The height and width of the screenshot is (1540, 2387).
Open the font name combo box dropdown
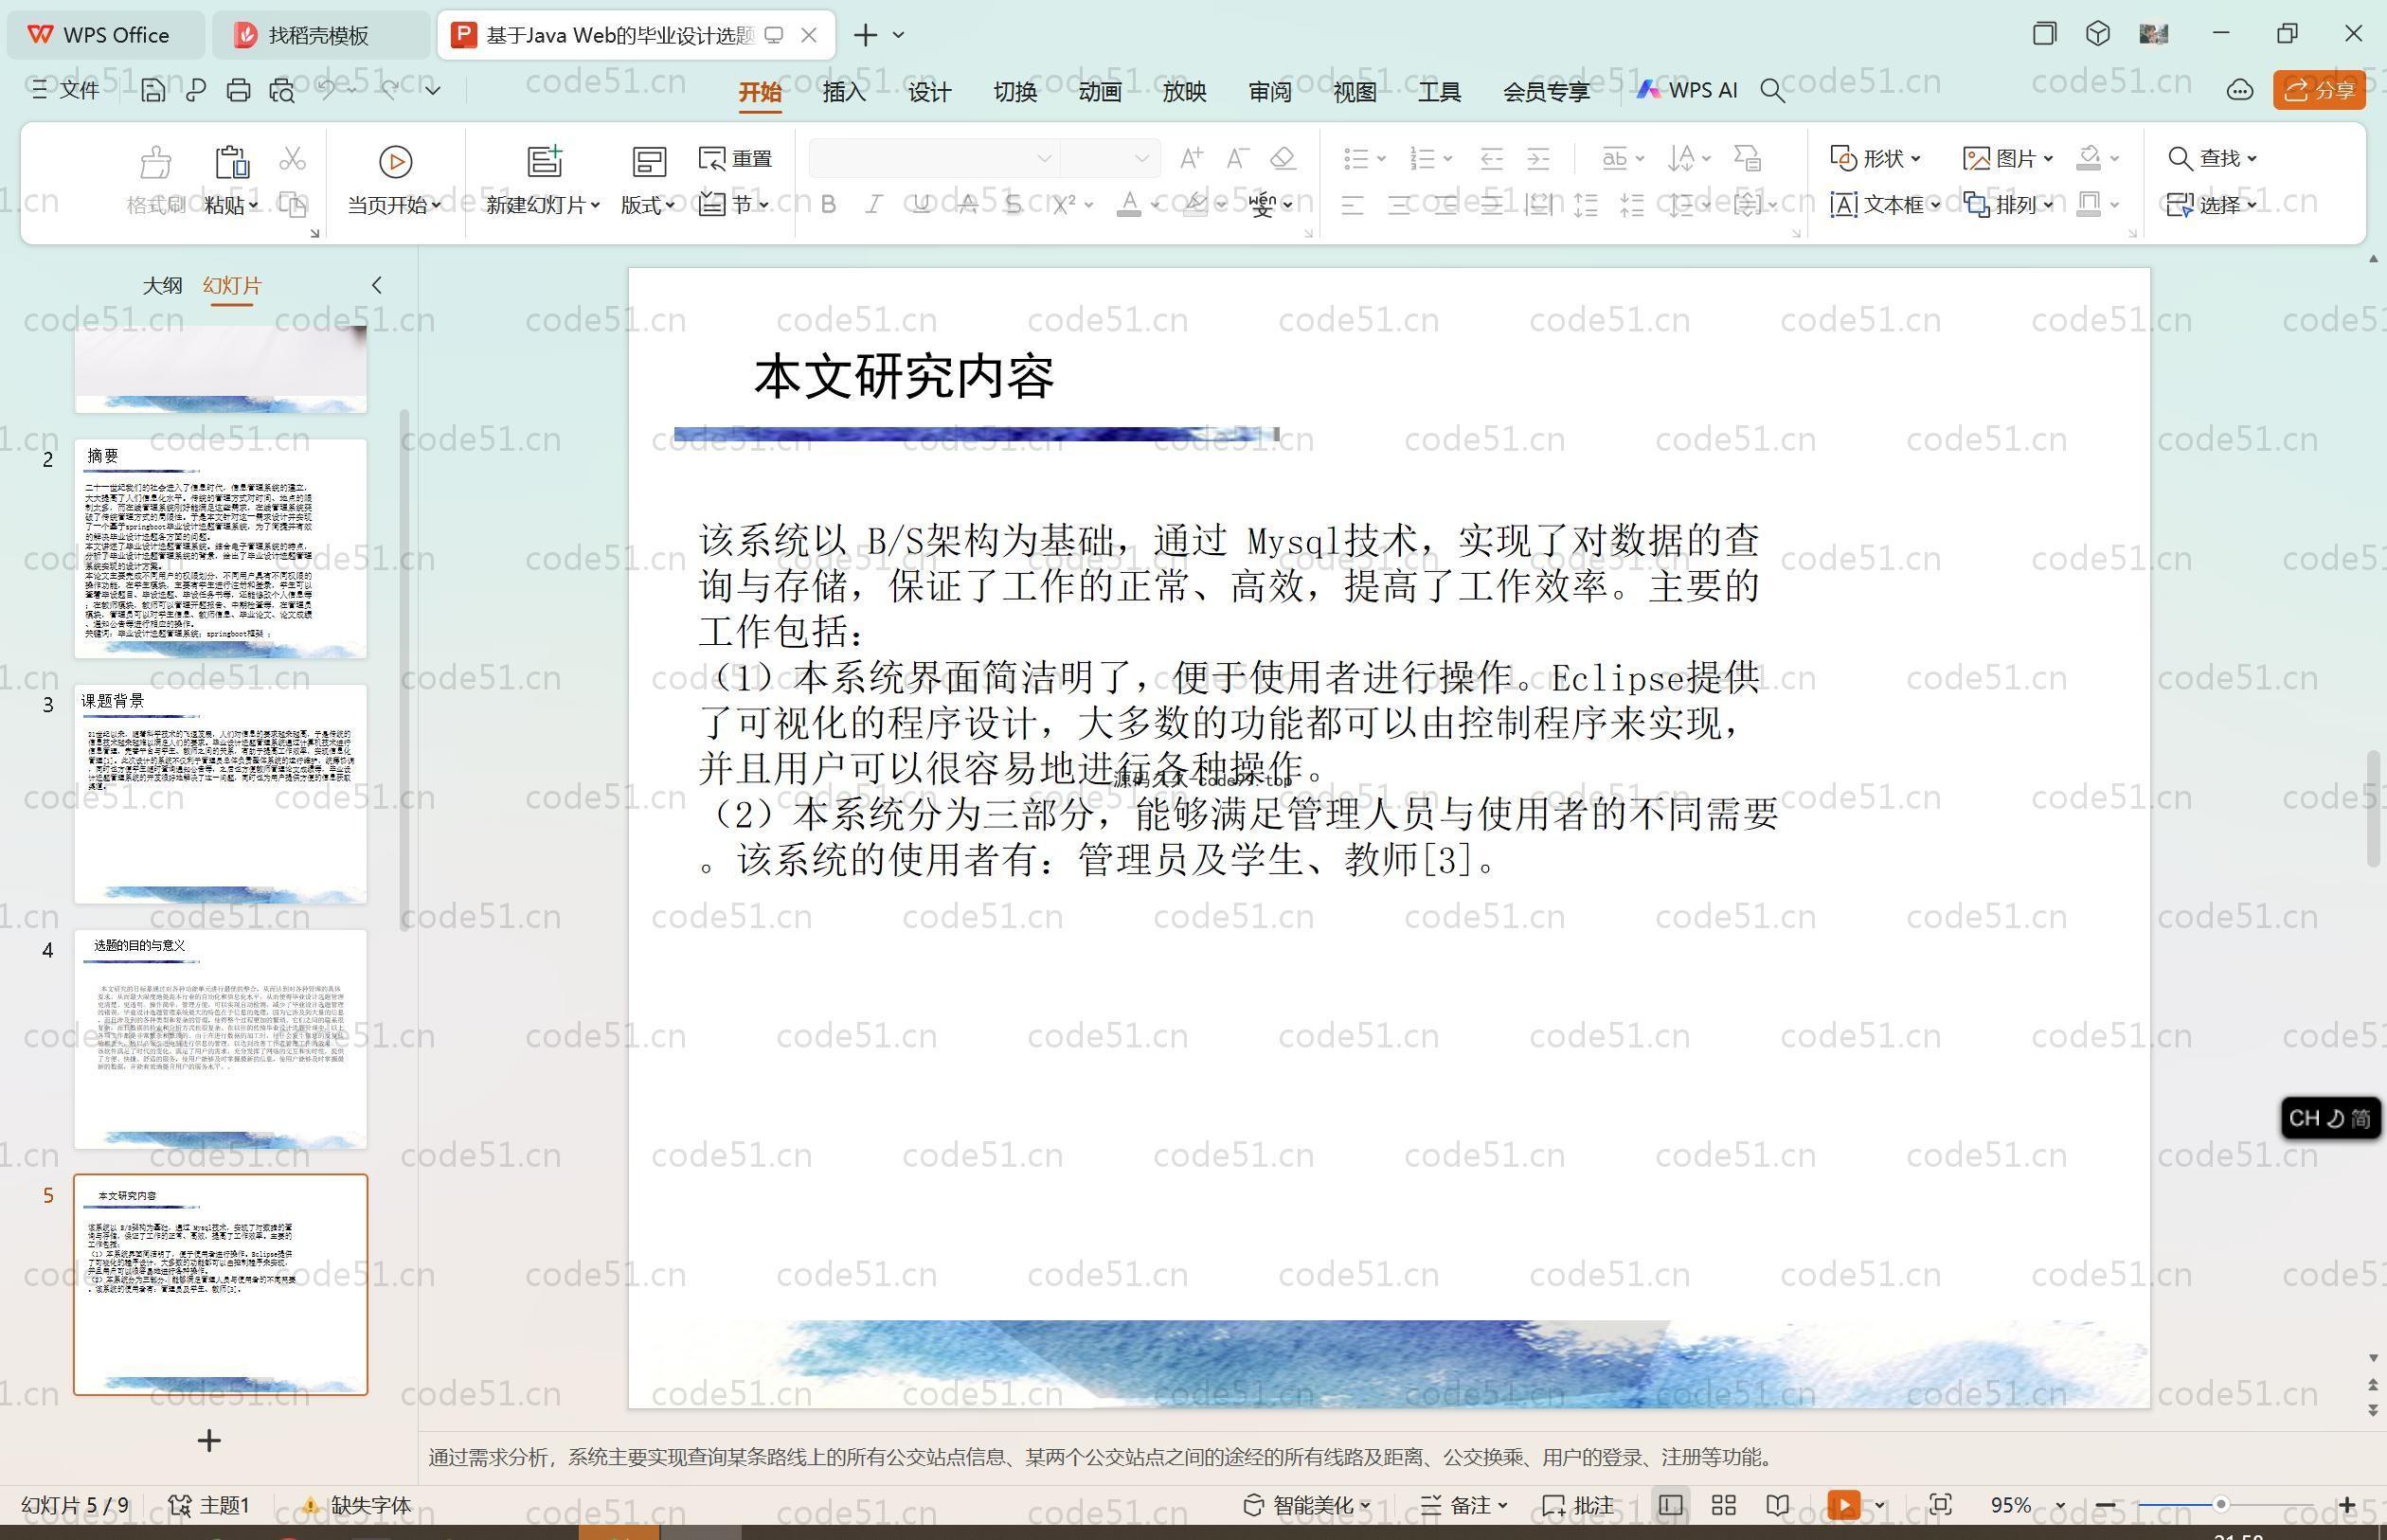click(x=1044, y=158)
